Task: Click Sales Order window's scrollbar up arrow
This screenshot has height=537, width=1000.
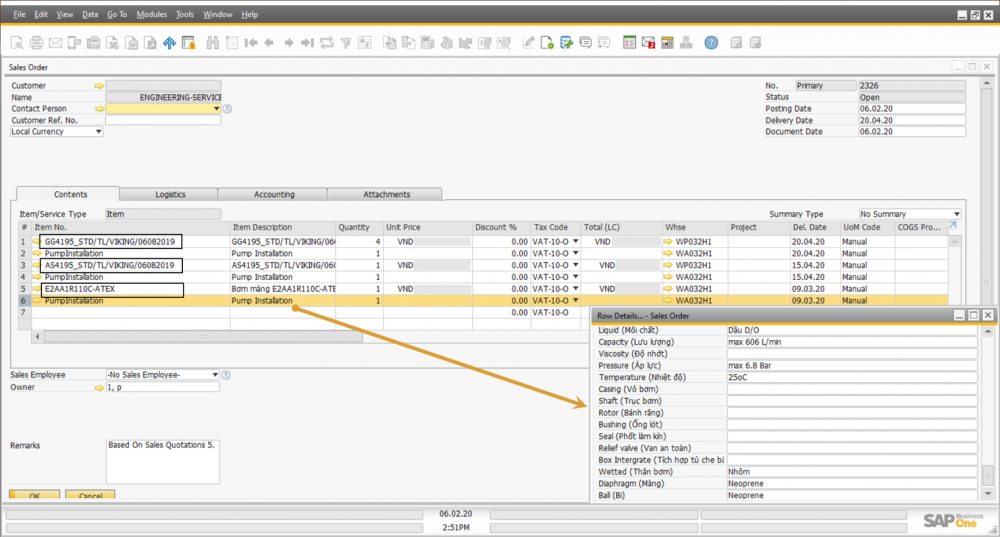Action: 987,84
